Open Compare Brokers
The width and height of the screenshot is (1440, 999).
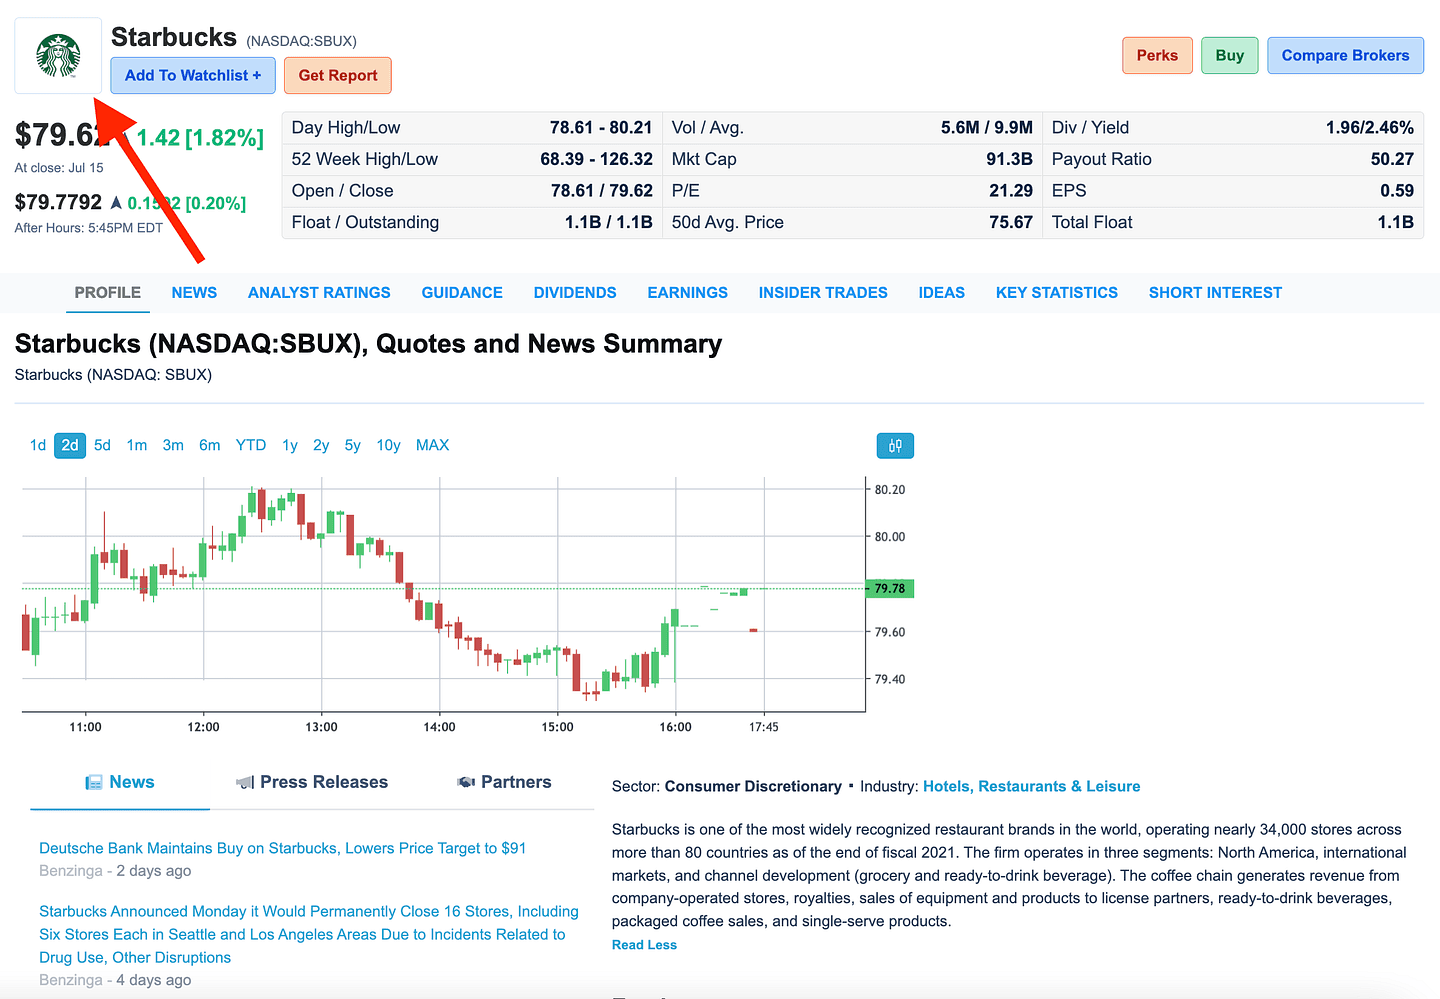pos(1345,55)
